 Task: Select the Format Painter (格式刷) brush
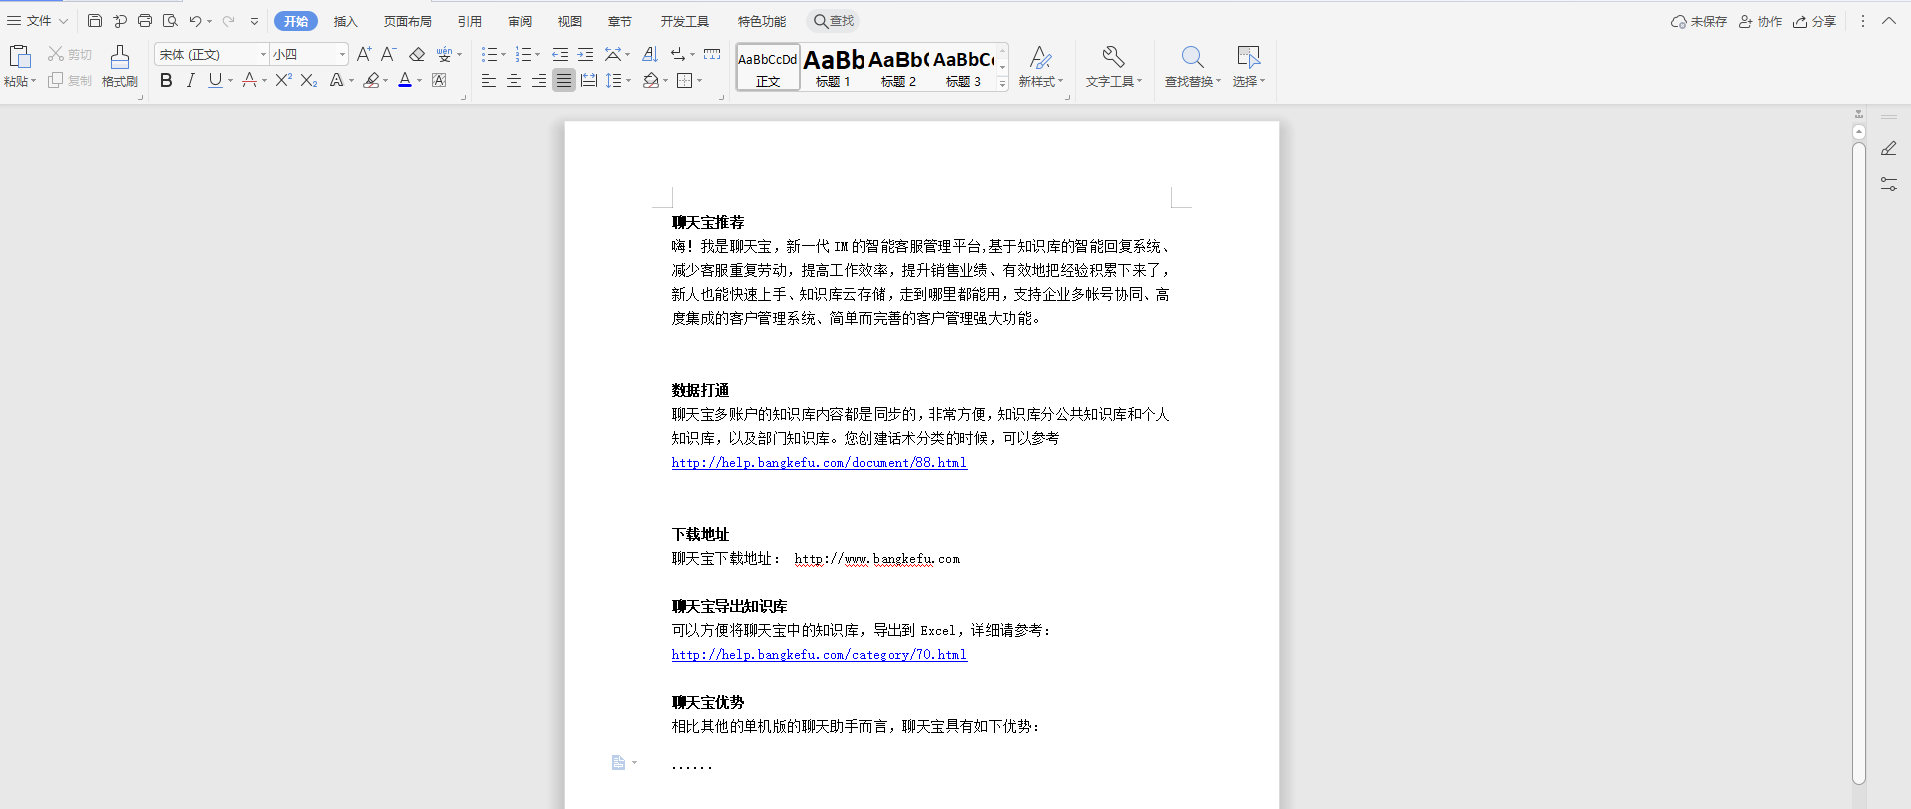point(119,66)
